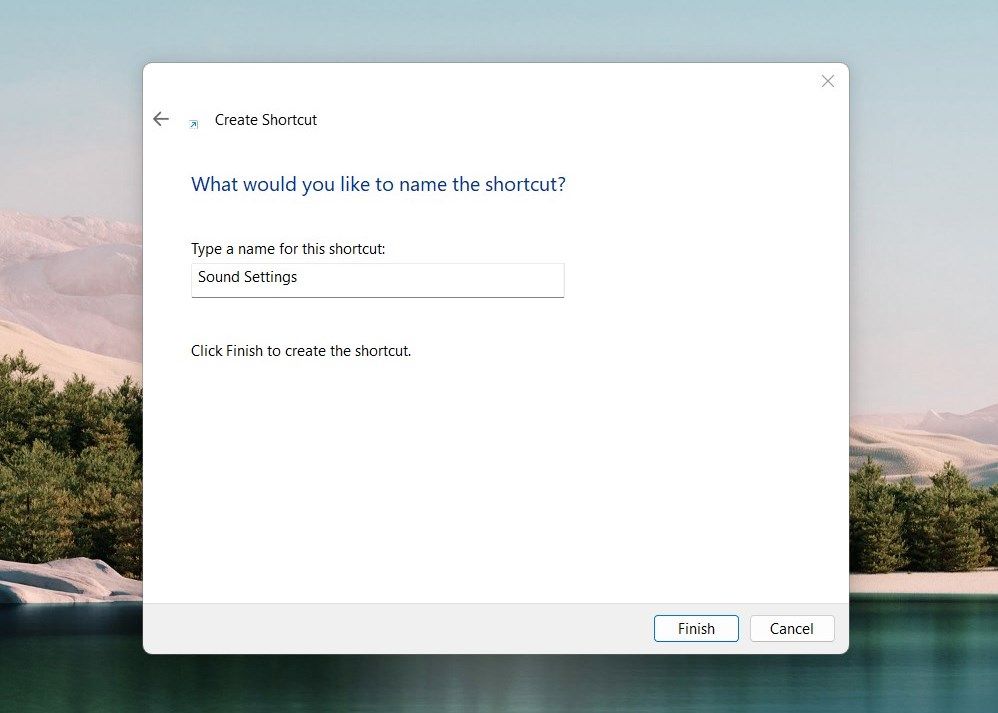Click the shortcut icon beside Create Shortcut title
This screenshot has width=998, height=713.
click(194, 124)
